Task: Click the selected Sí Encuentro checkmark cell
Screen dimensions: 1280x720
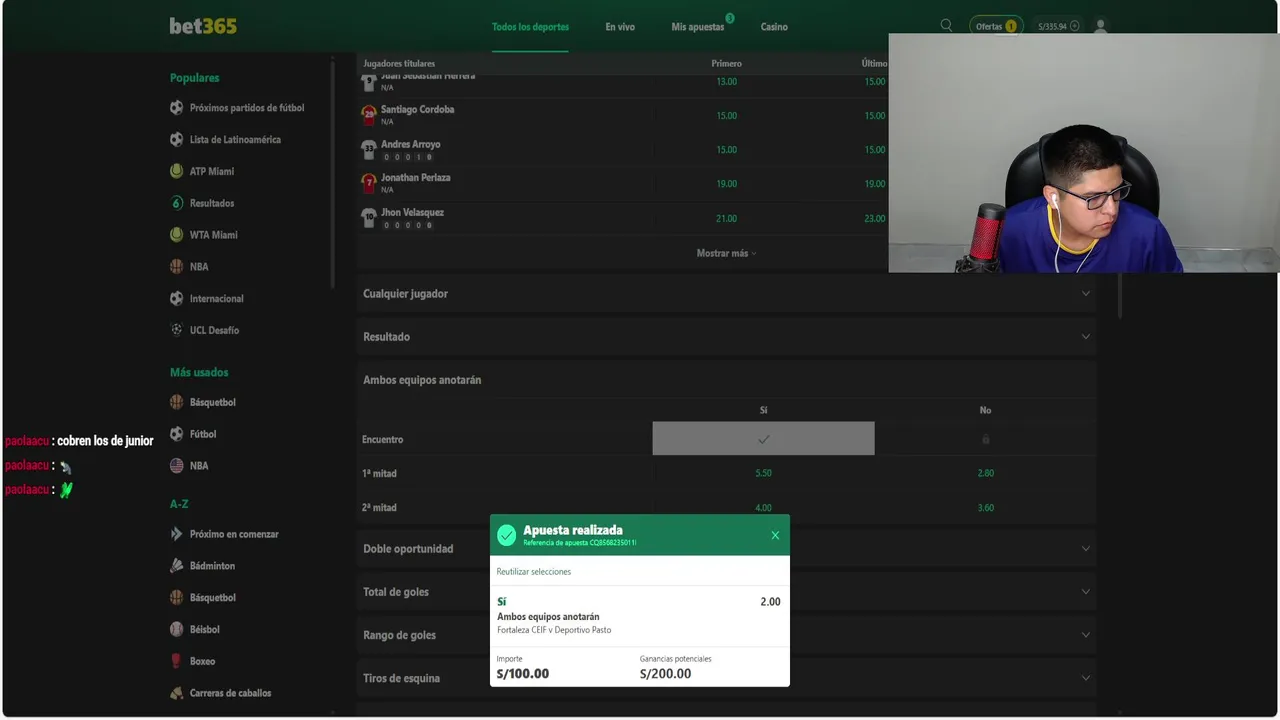Action: [x=763, y=439]
